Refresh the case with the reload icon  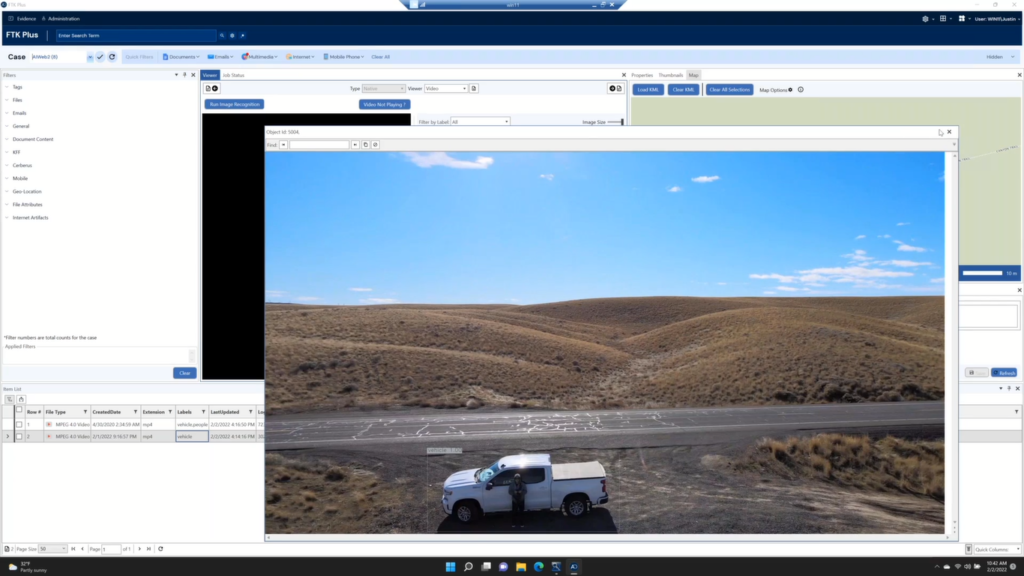(112, 57)
